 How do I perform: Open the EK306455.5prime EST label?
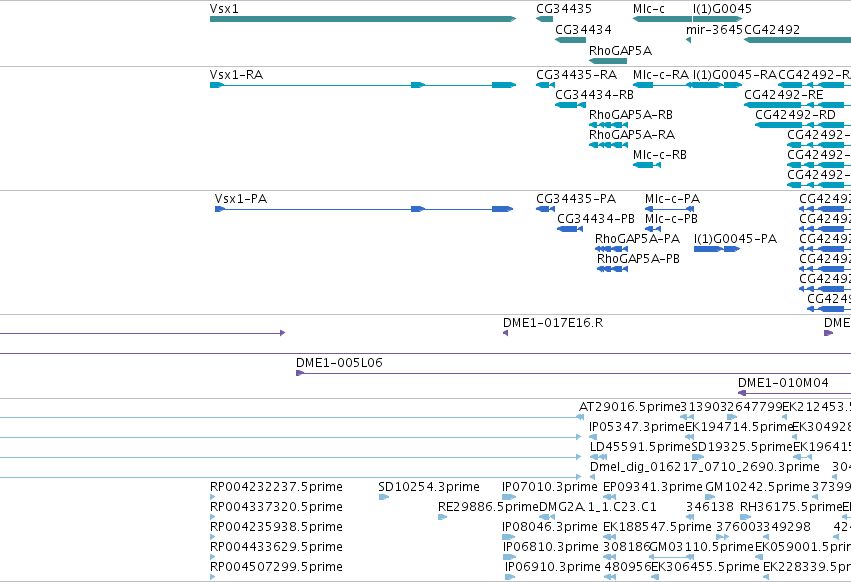click(x=705, y=567)
